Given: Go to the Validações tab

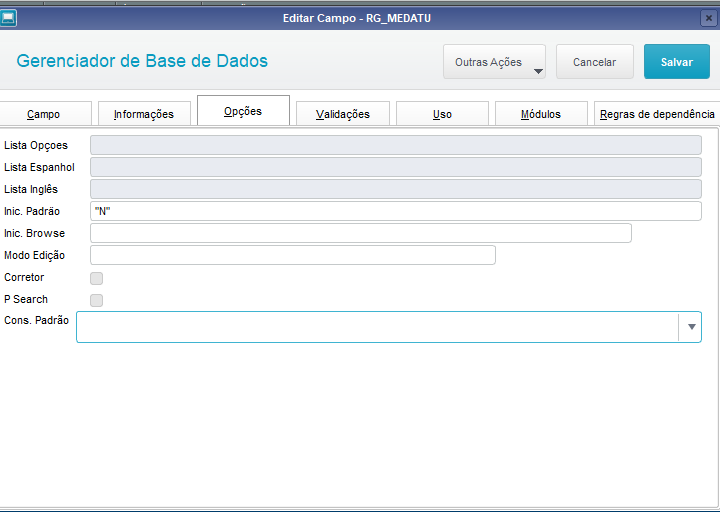Looking at the screenshot, I should tap(343, 114).
